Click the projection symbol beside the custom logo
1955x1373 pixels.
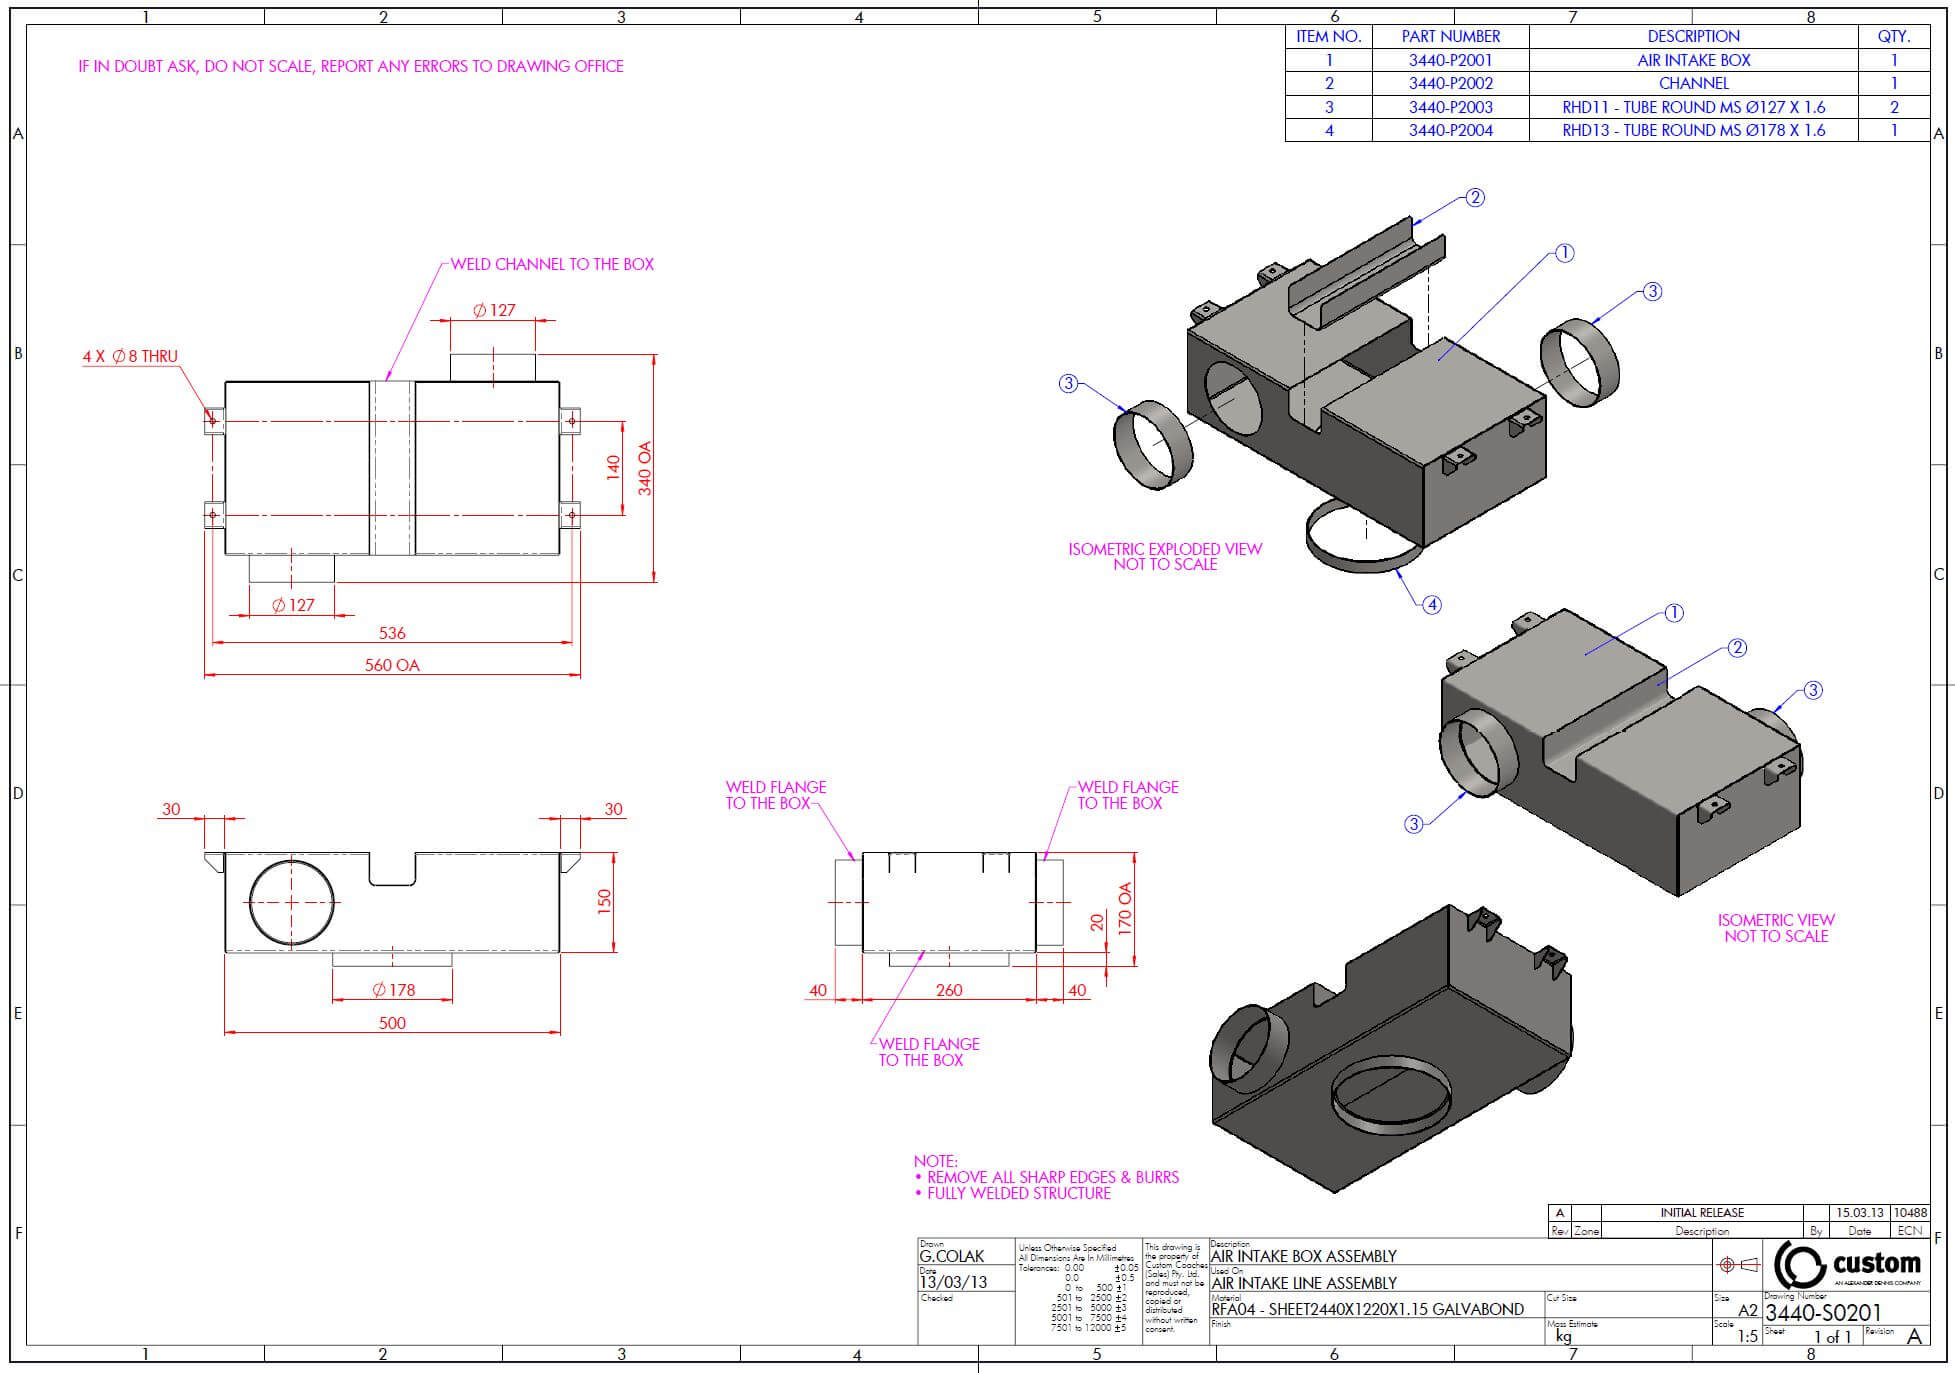click(x=1738, y=1265)
